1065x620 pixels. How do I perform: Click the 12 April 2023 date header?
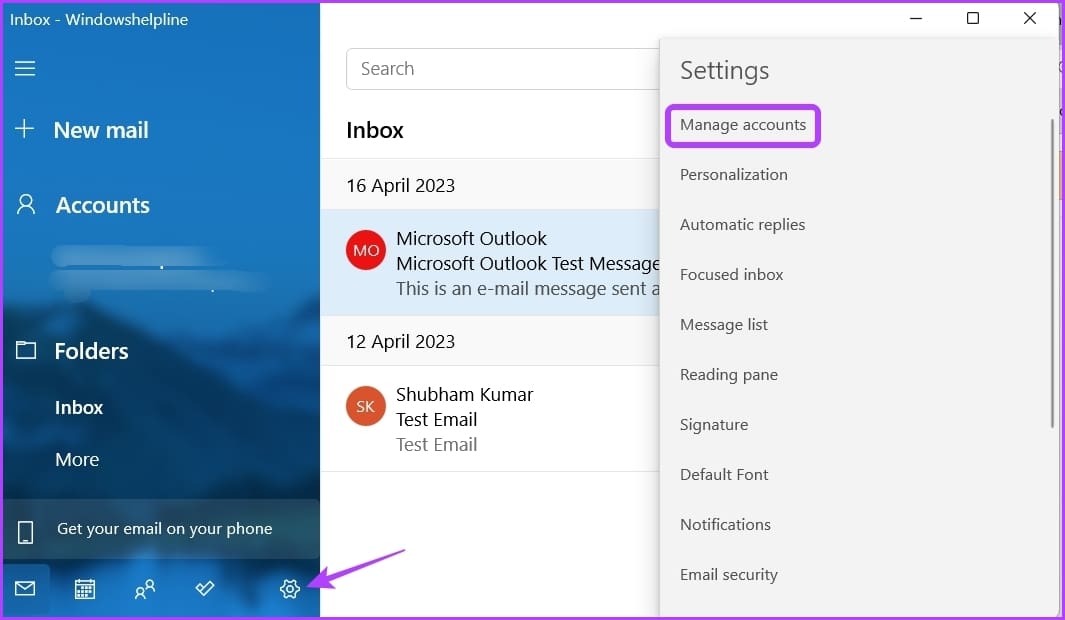click(x=401, y=342)
